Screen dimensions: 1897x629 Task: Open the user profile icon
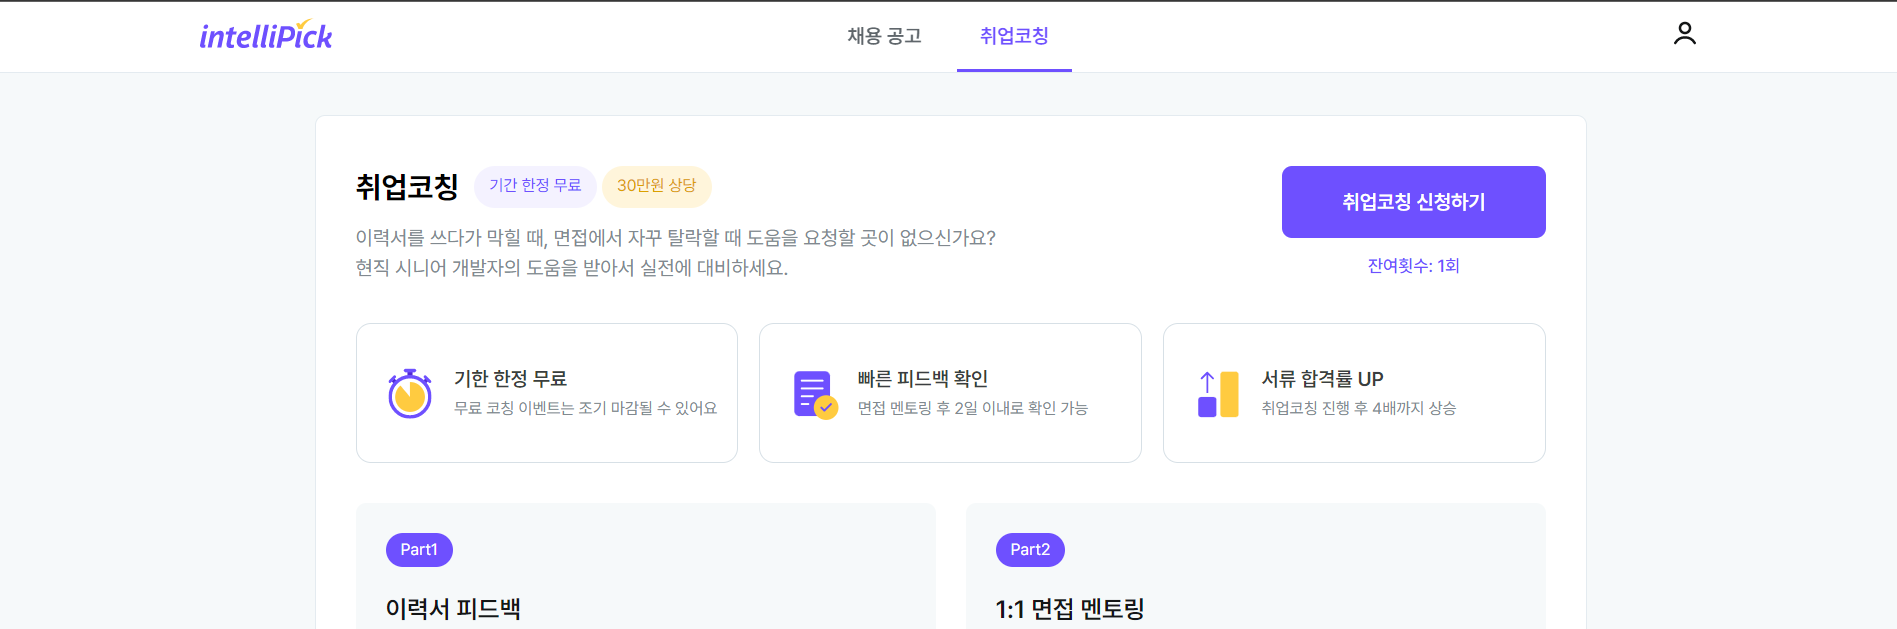pos(1685,34)
